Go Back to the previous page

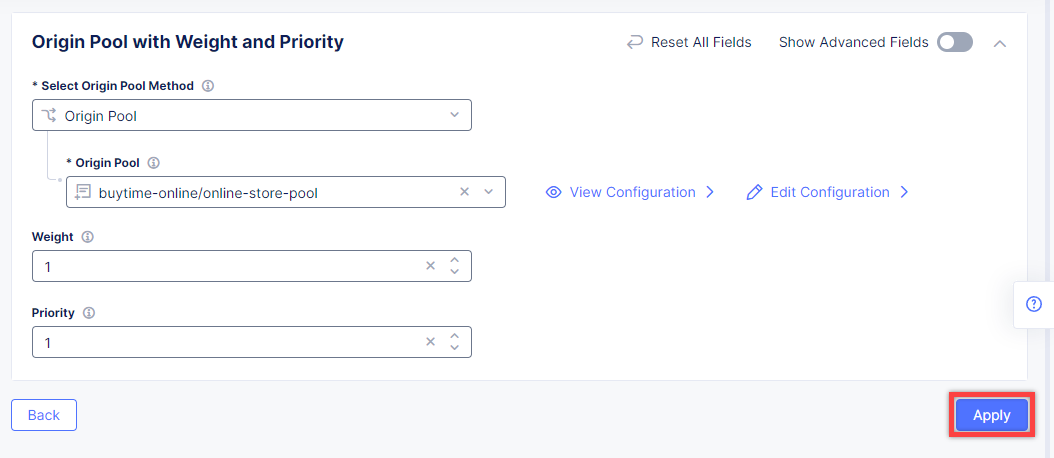44,415
